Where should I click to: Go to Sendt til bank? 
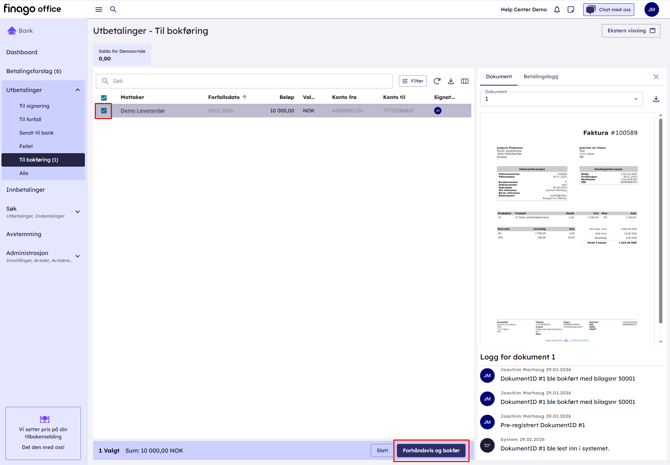point(36,133)
